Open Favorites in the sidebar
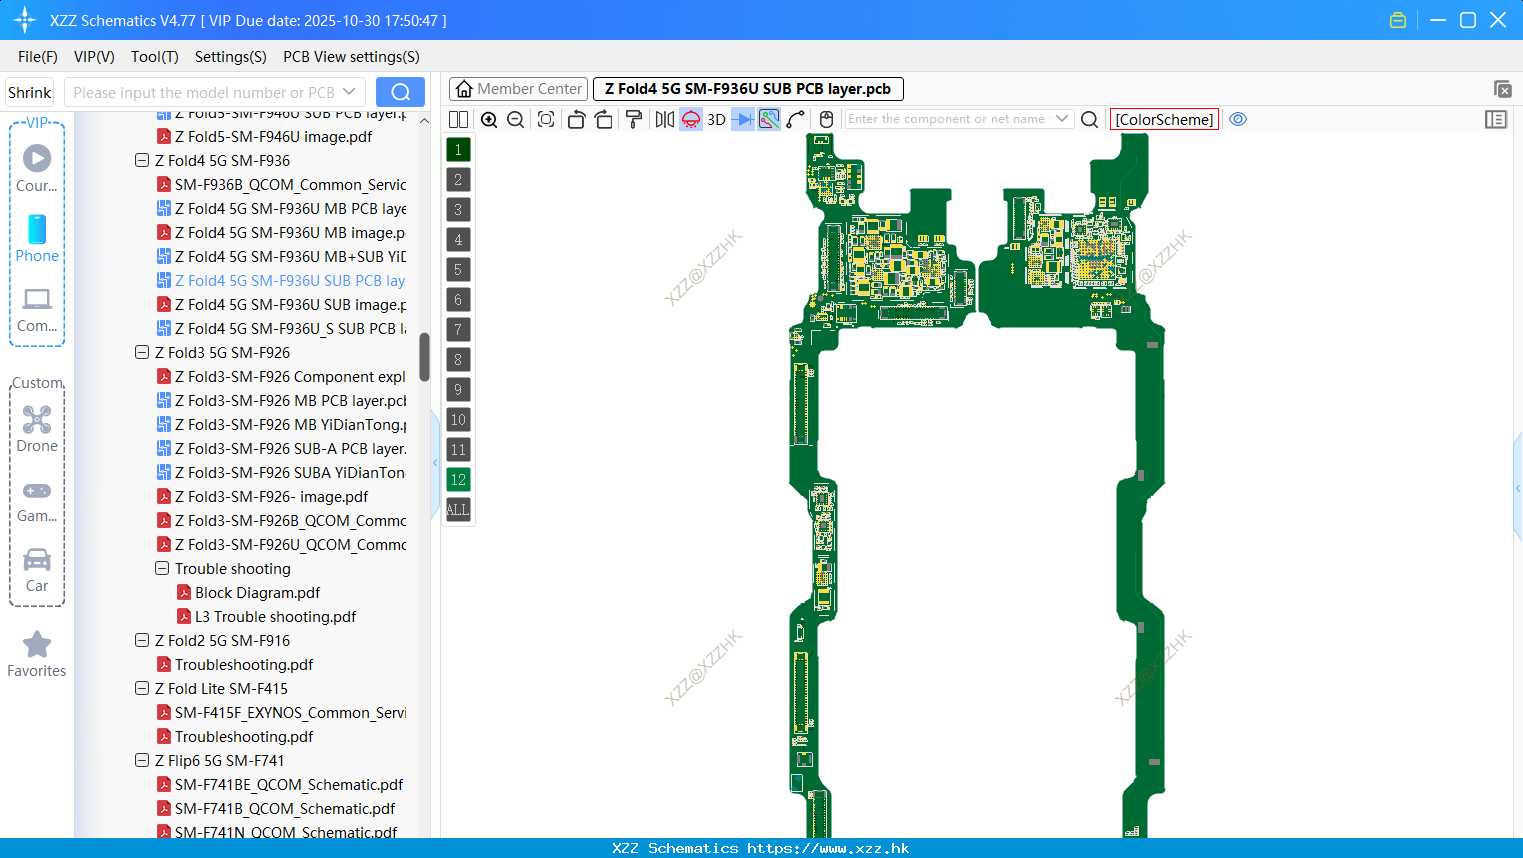 (x=37, y=654)
